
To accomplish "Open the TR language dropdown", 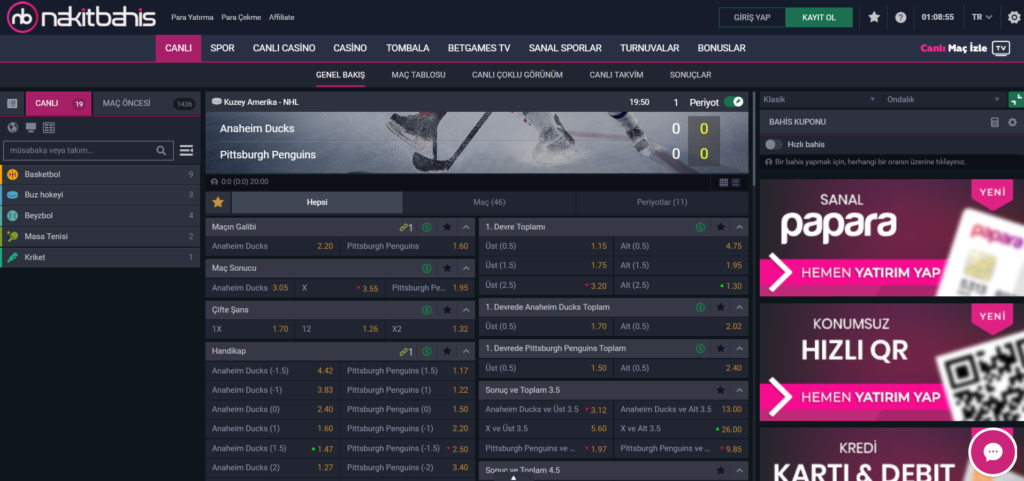I will pos(982,18).
